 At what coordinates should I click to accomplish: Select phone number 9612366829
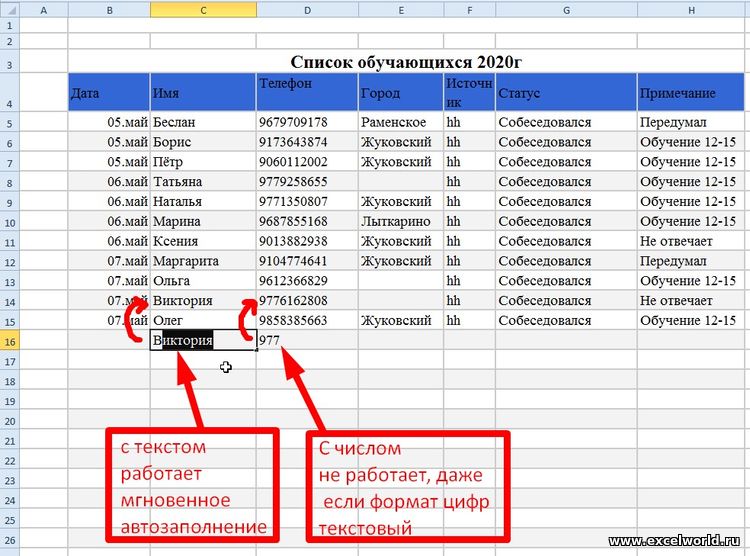pos(307,281)
